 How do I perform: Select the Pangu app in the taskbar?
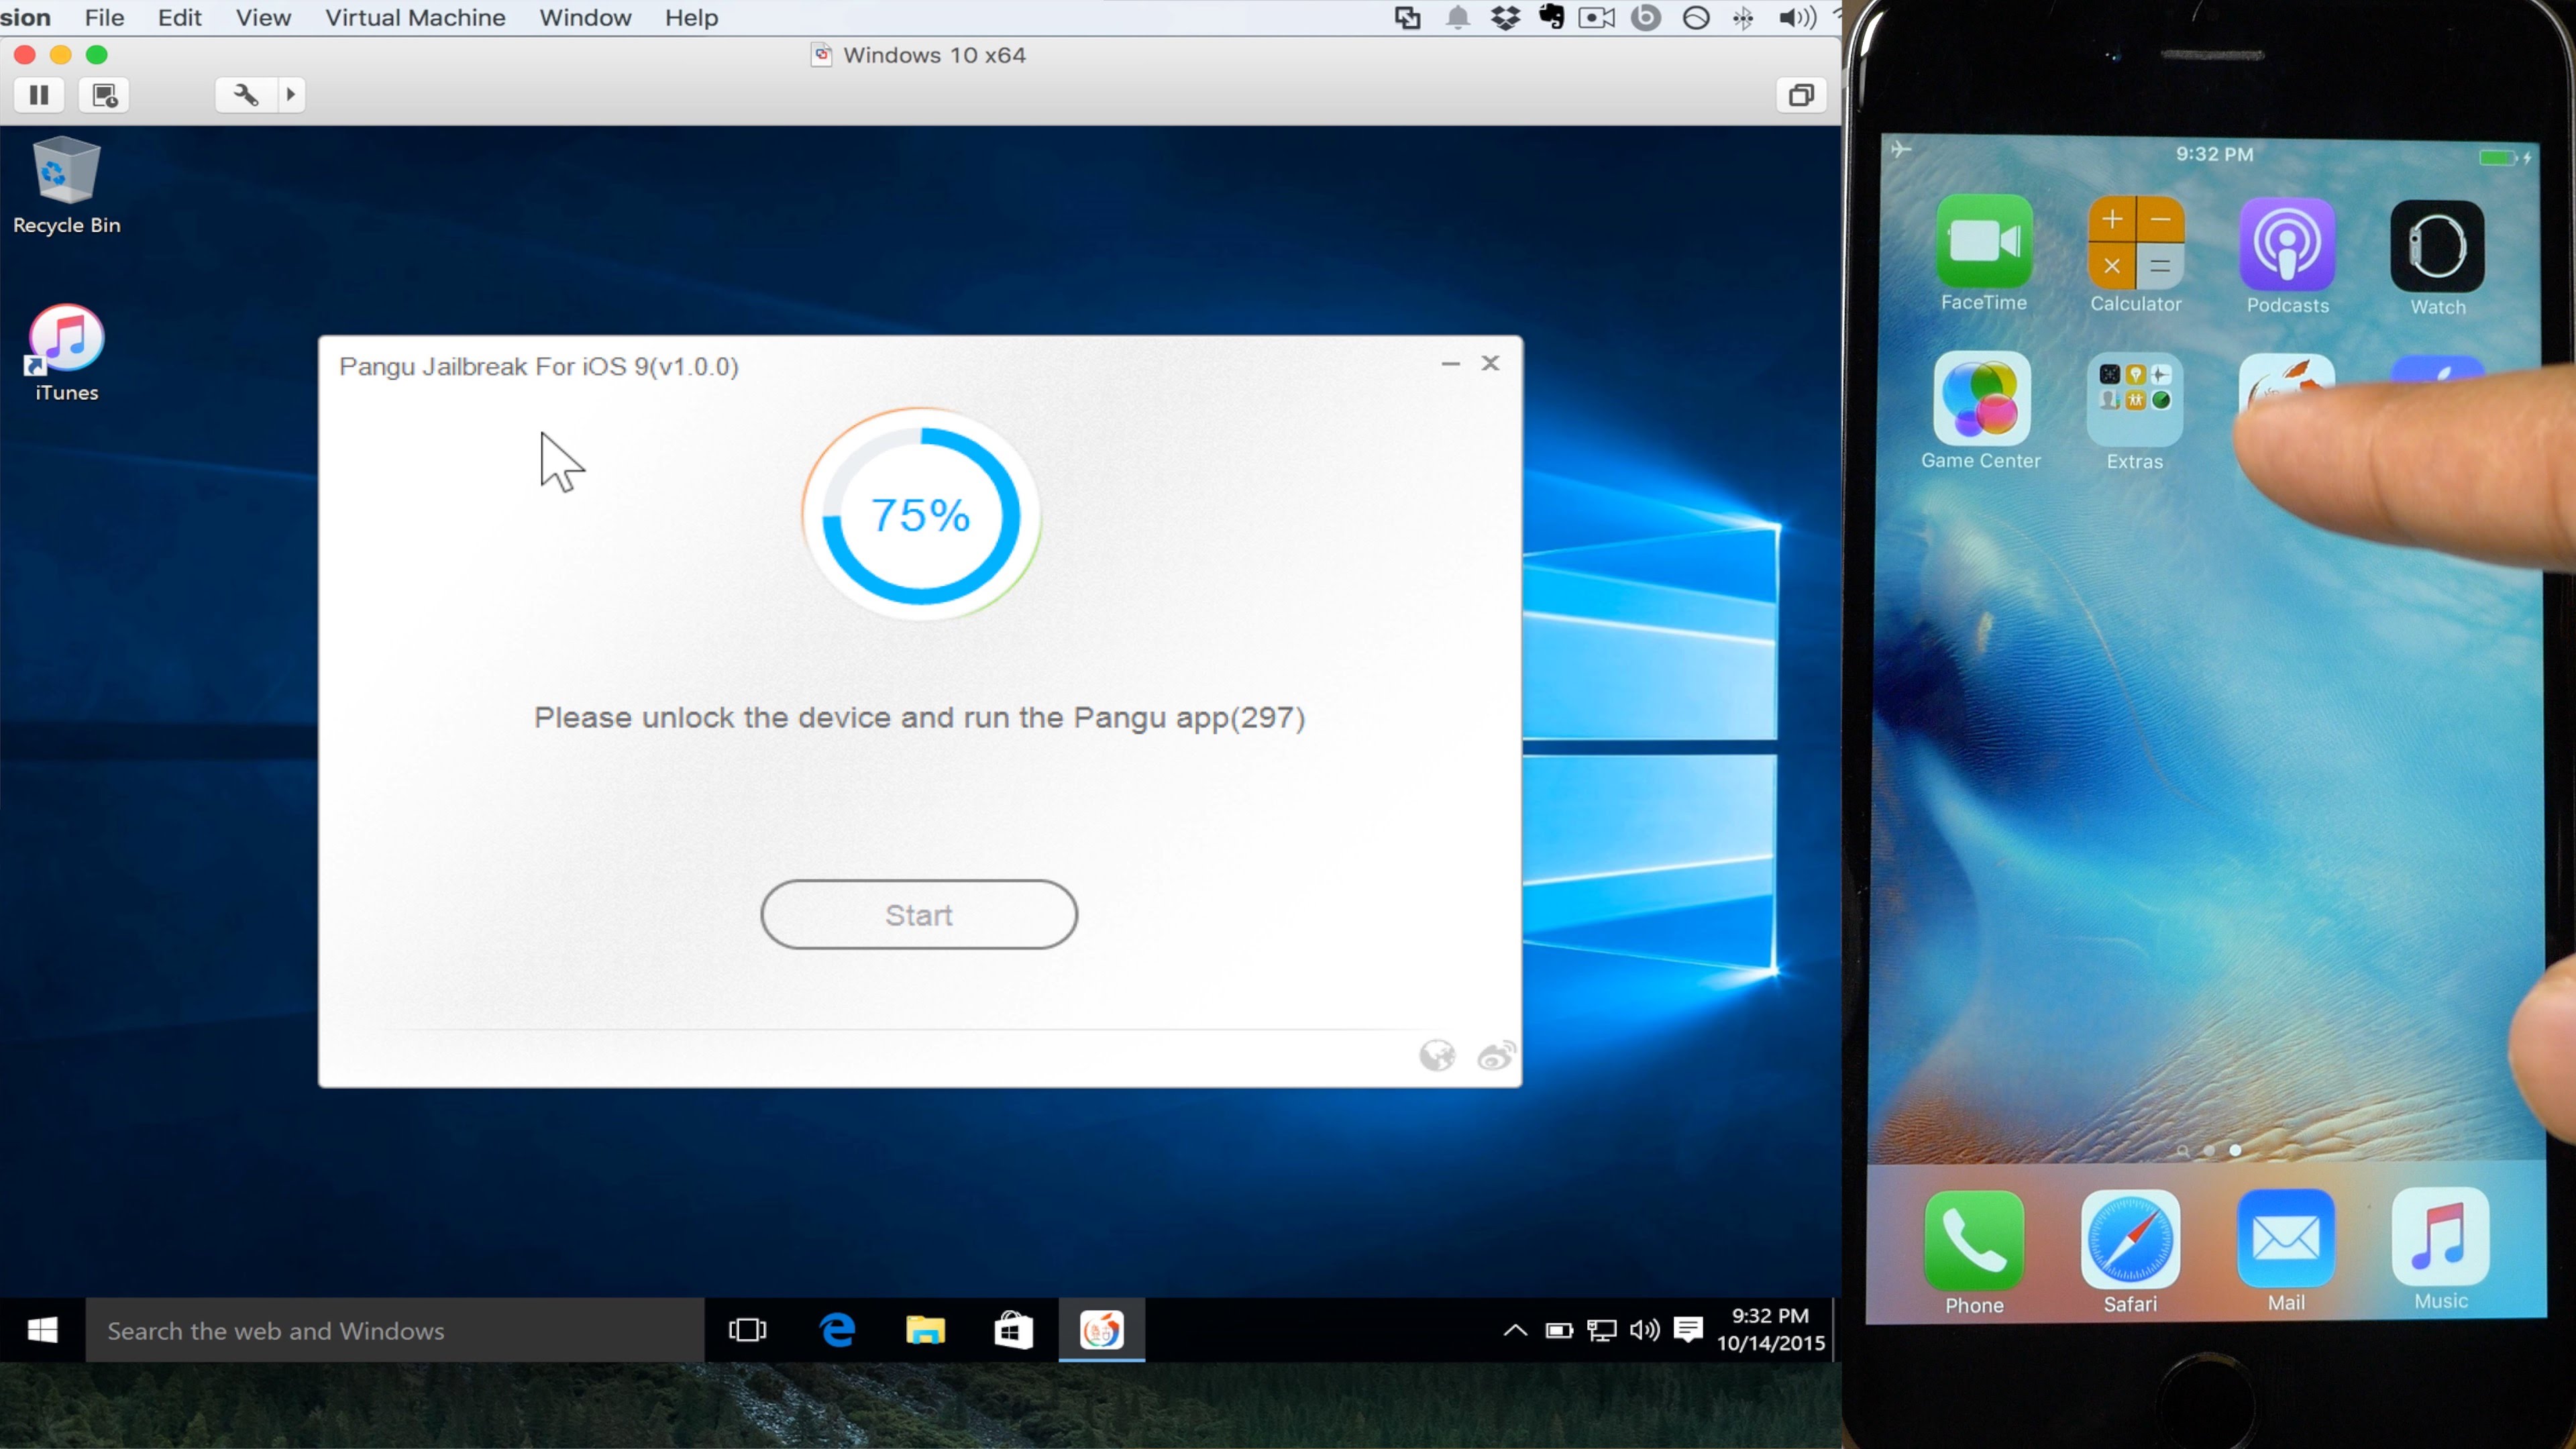click(x=1102, y=1330)
